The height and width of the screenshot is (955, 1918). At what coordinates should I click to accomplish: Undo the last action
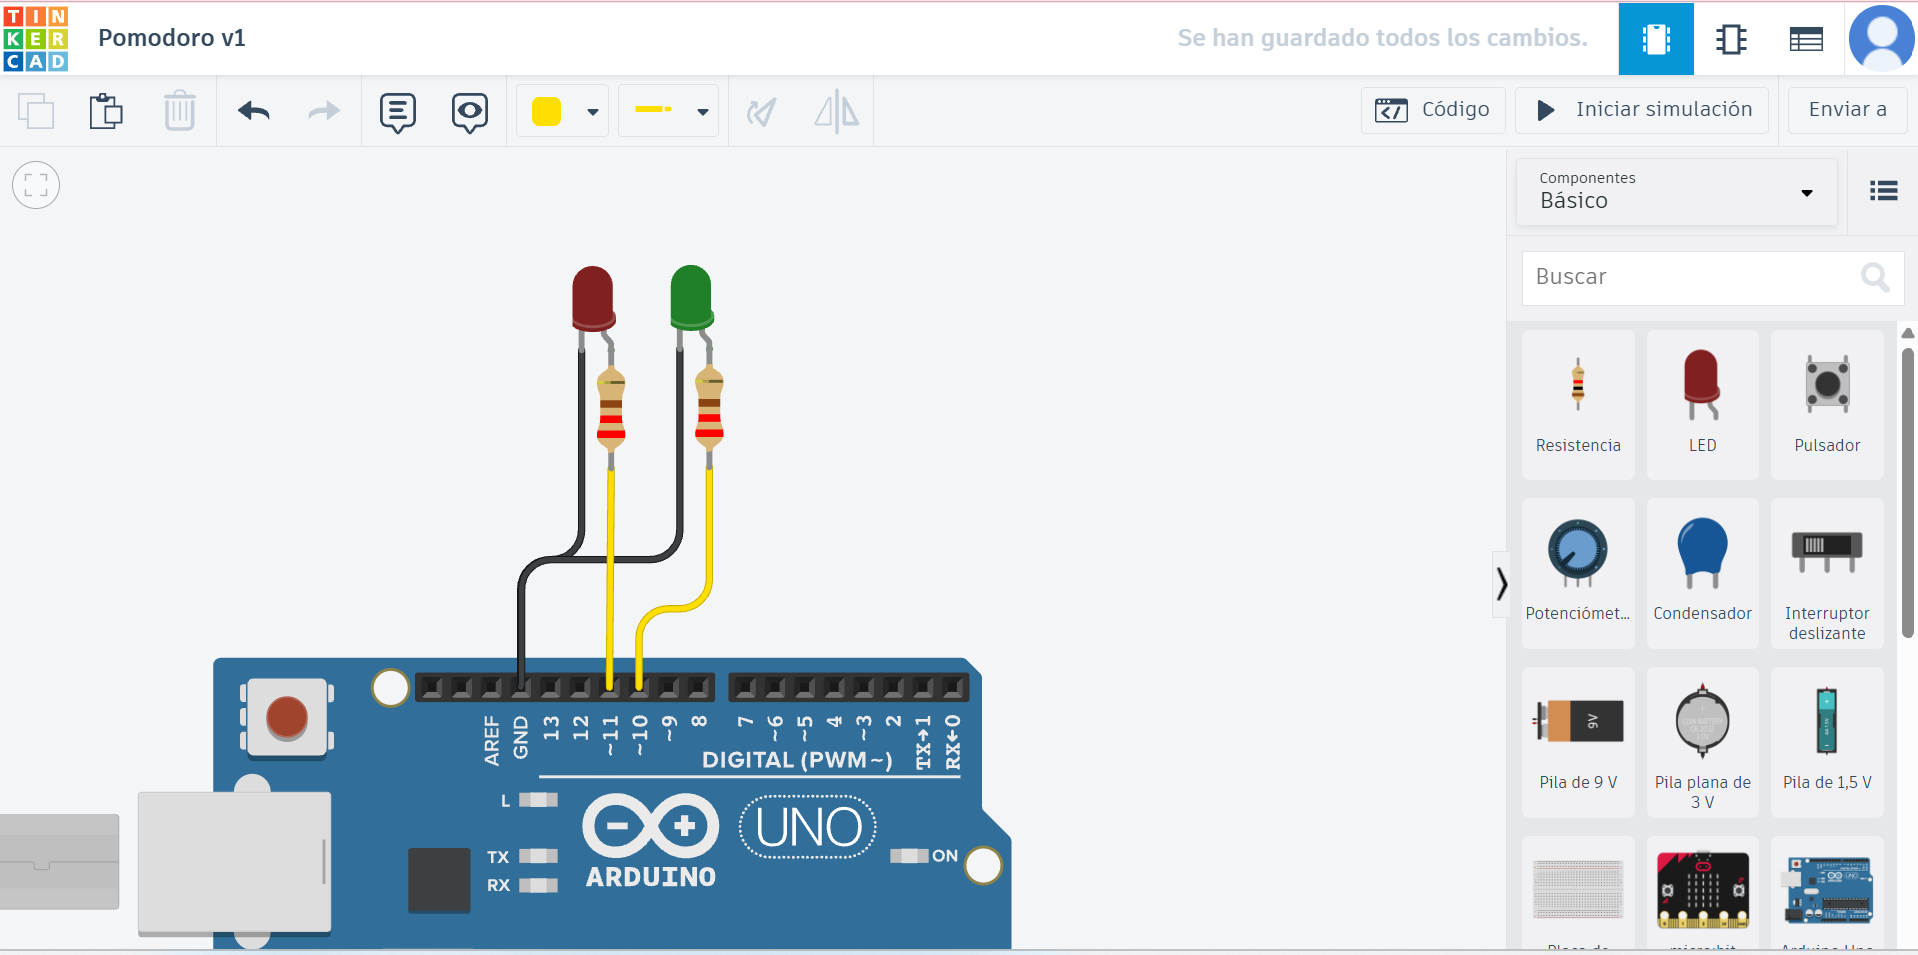(254, 111)
